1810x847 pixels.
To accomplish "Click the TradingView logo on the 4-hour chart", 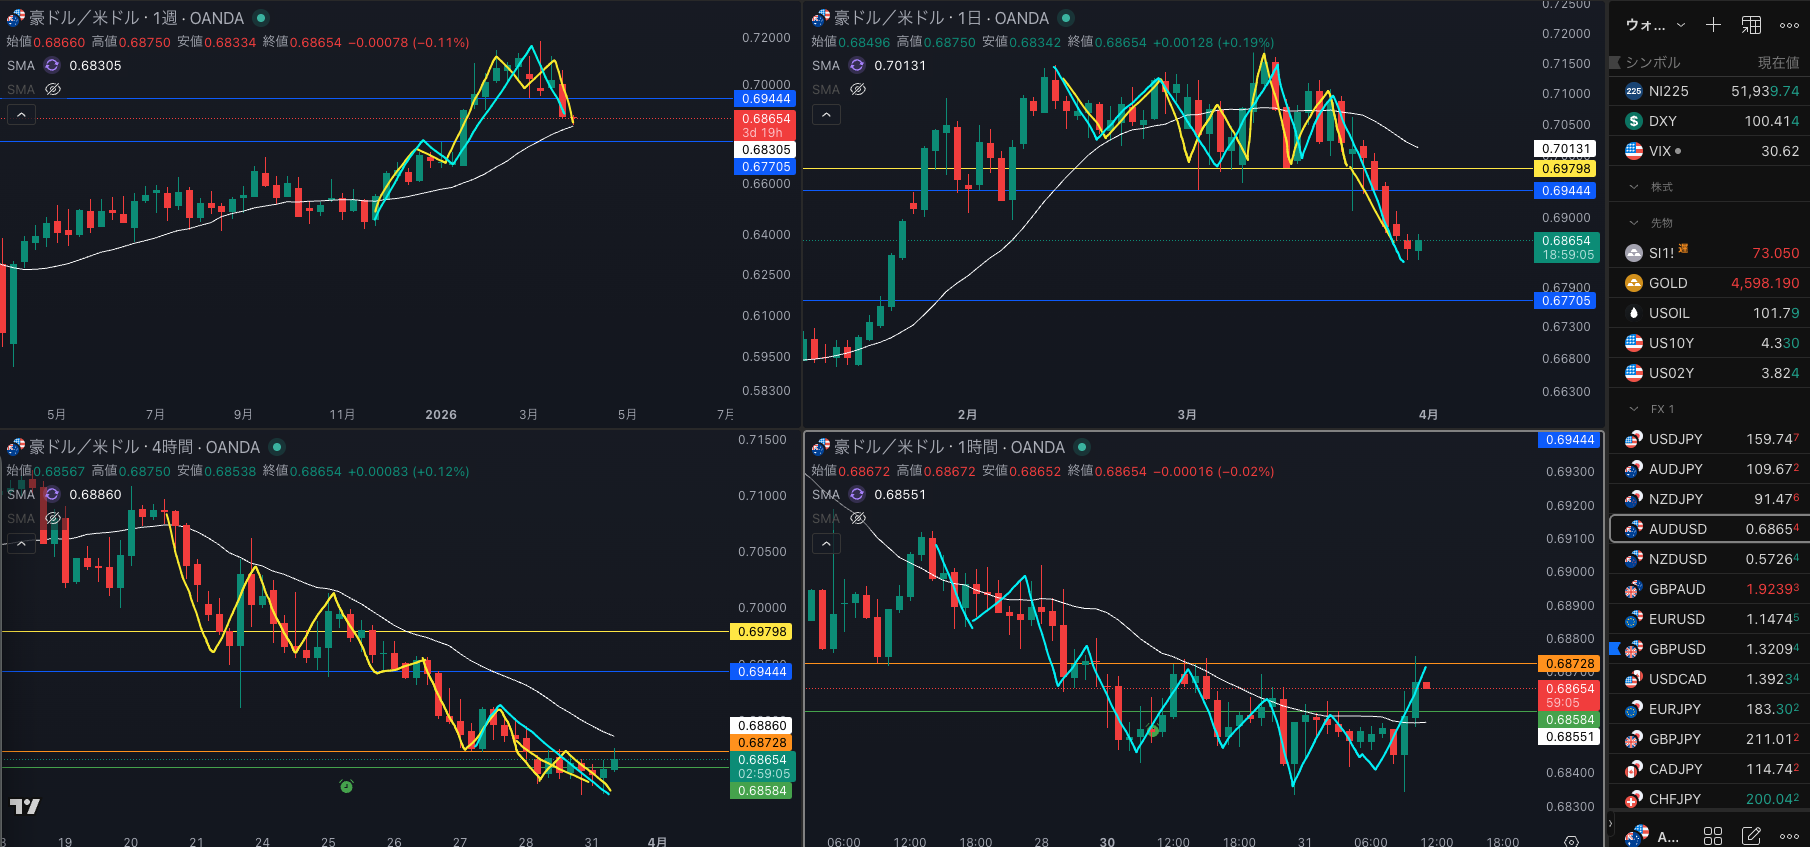I will pyautogui.click(x=25, y=806).
